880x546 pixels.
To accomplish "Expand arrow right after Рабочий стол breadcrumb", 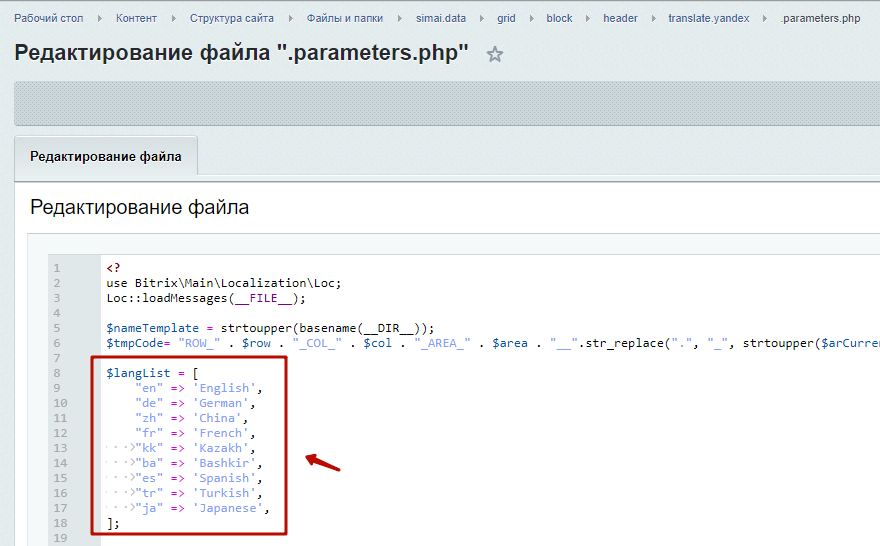I will tap(98, 18).
